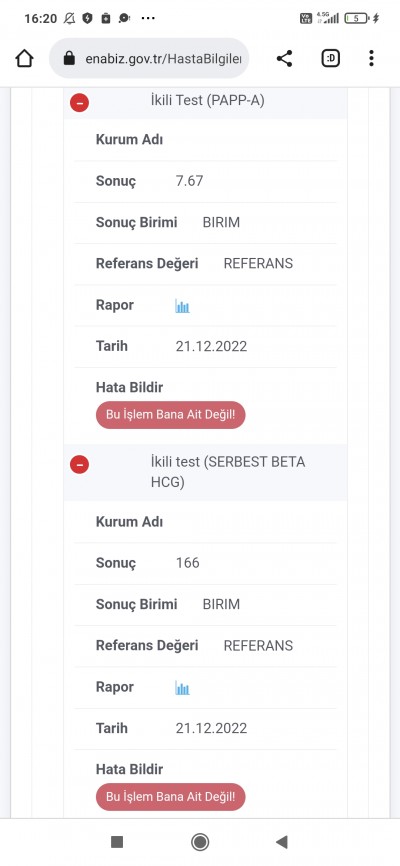The image size is (400, 866).
Task: Tap the Android back navigation triangle
Action: [282, 842]
